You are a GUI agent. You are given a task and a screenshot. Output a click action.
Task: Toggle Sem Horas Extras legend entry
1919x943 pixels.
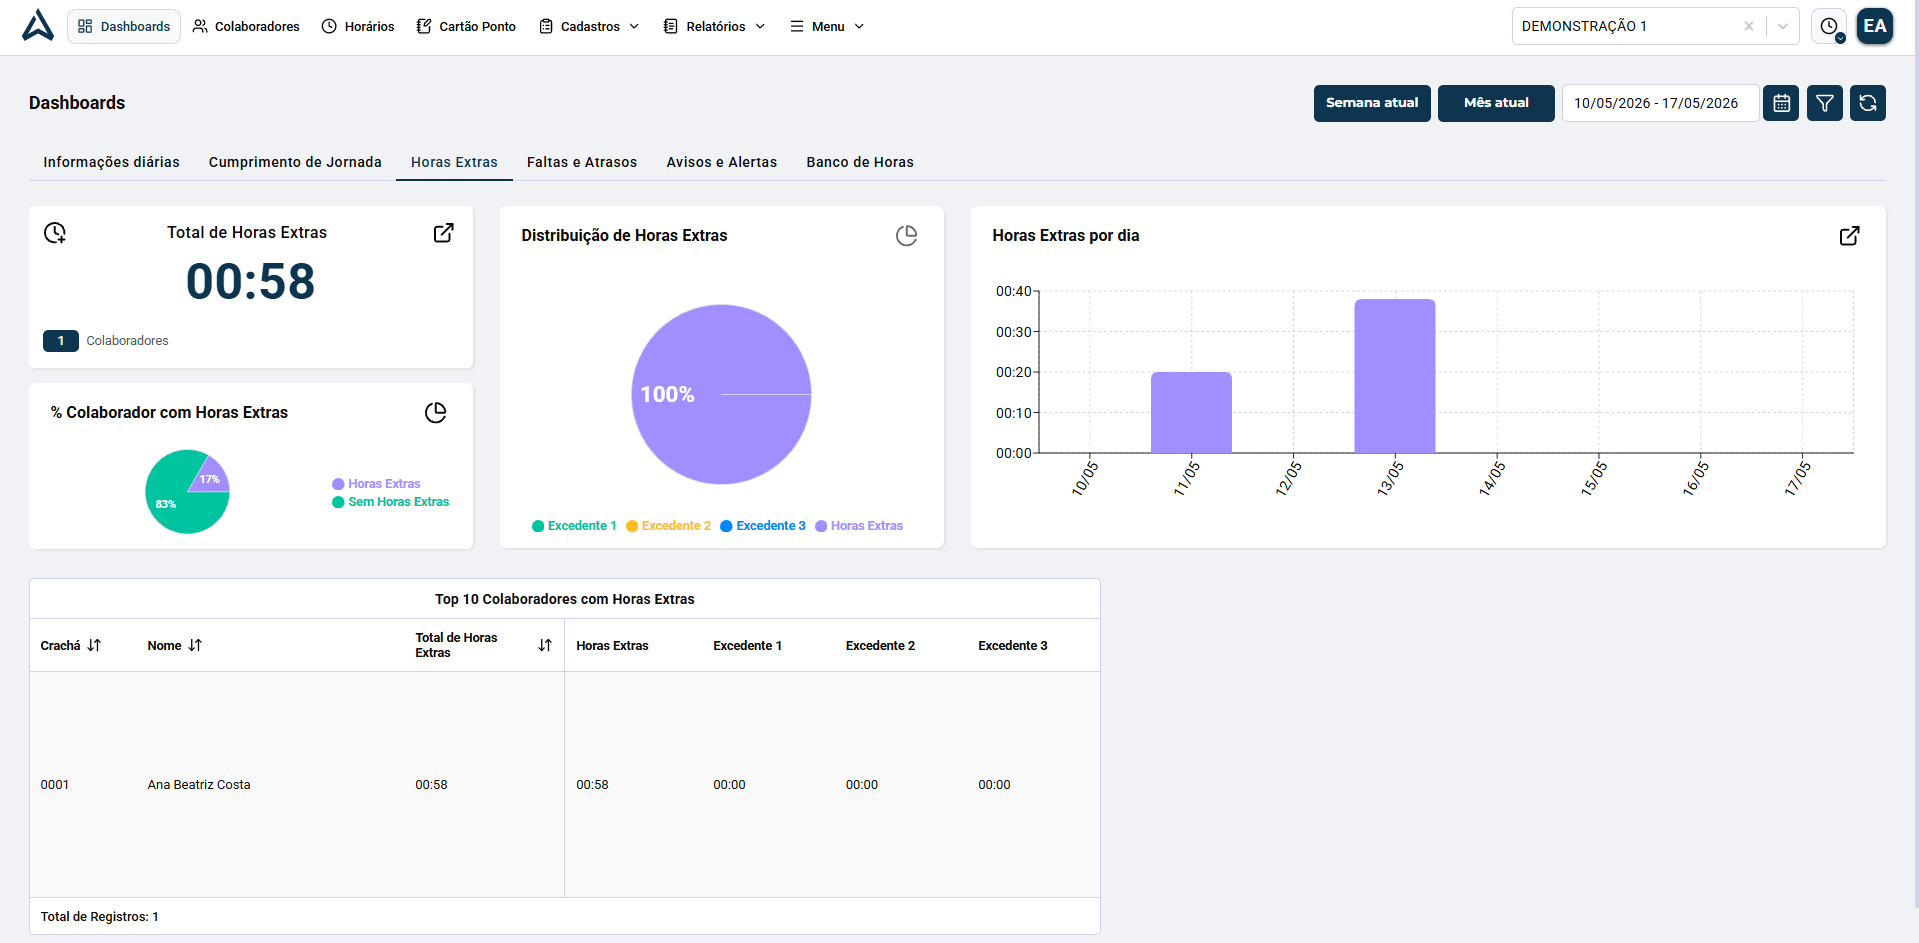(391, 502)
